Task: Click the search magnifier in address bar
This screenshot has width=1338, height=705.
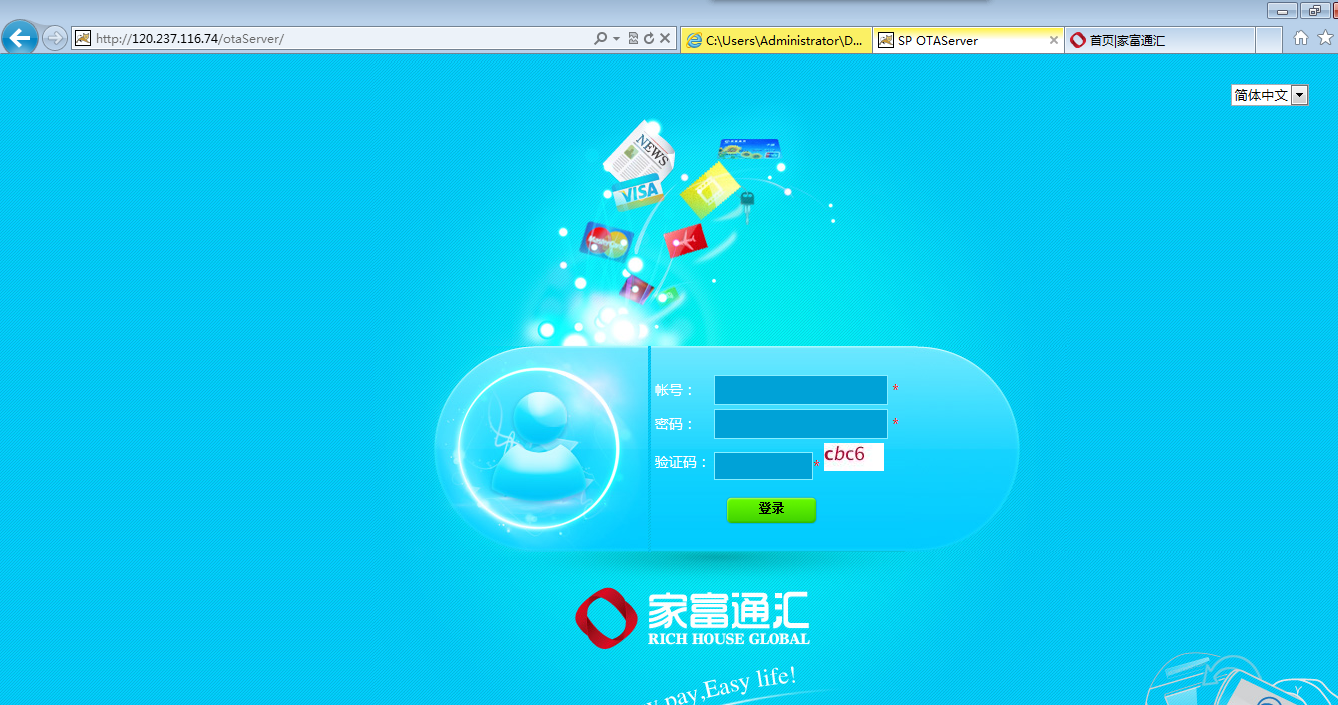Action: [x=600, y=39]
